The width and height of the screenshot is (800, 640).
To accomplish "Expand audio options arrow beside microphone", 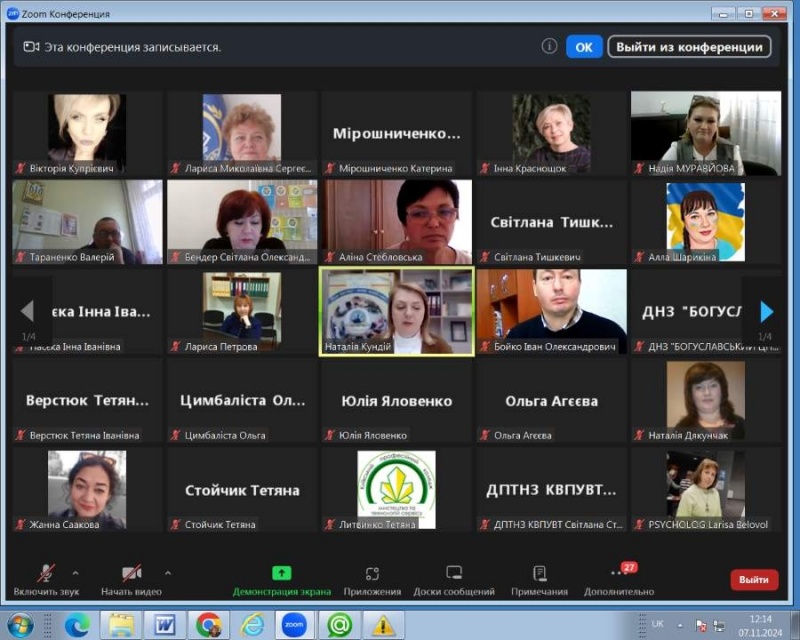I will 76,573.
